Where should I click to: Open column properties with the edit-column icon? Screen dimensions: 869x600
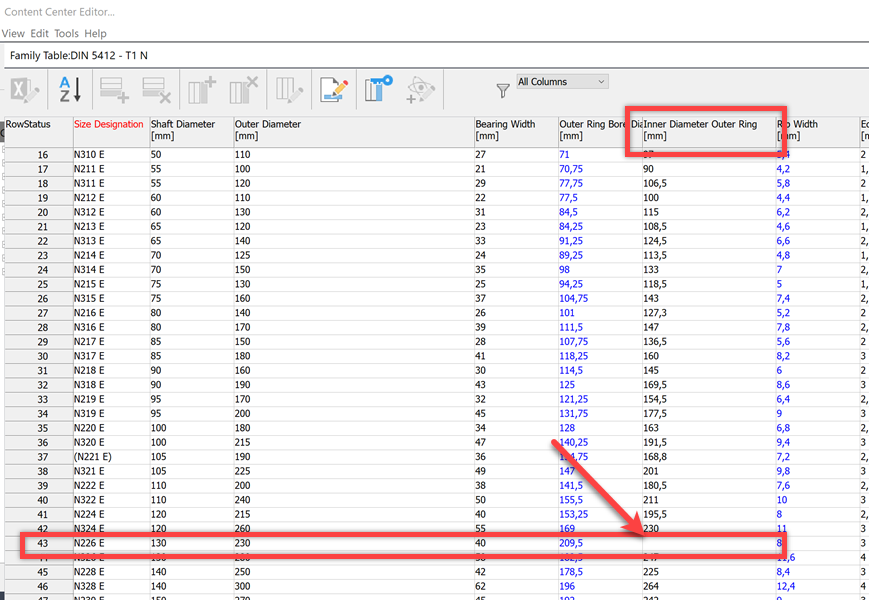(x=288, y=89)
